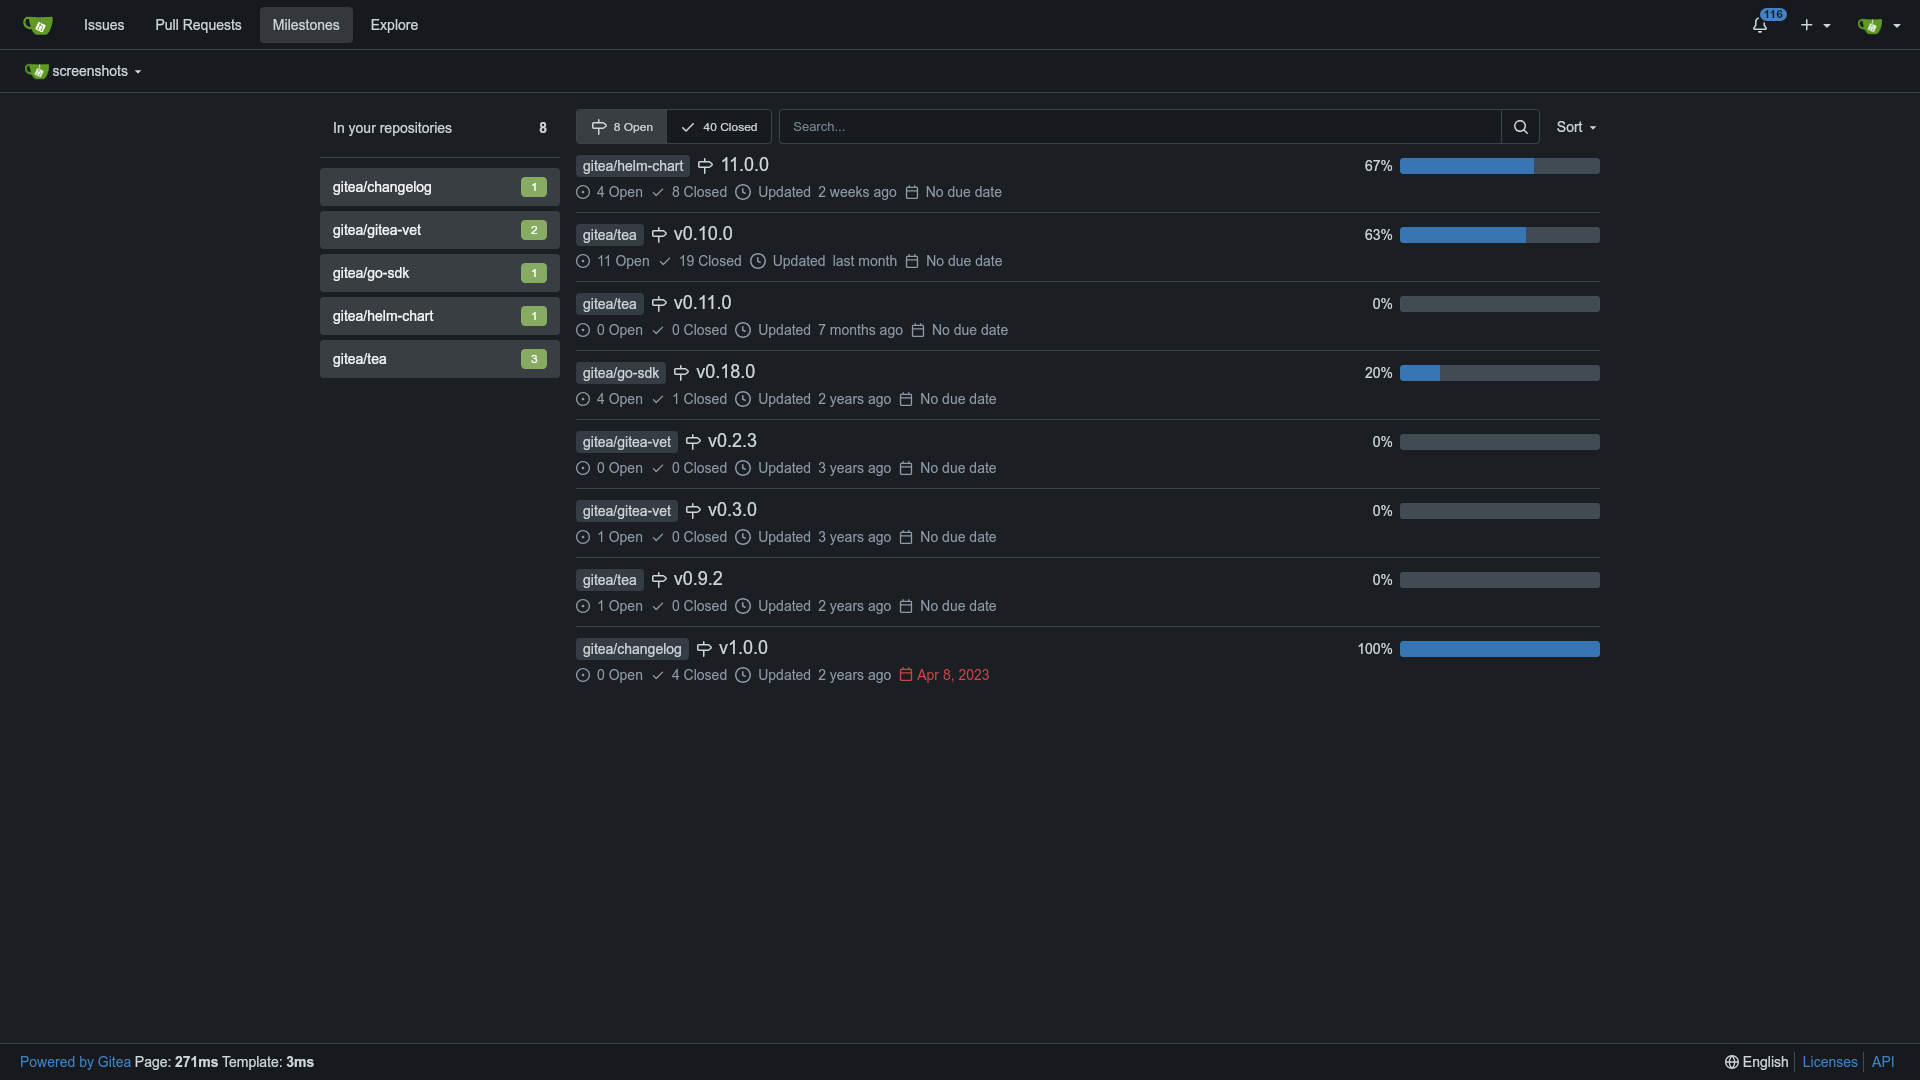Click the globe icon next to English
Screen dimensions: 1920x1080
point(1731,1062)
